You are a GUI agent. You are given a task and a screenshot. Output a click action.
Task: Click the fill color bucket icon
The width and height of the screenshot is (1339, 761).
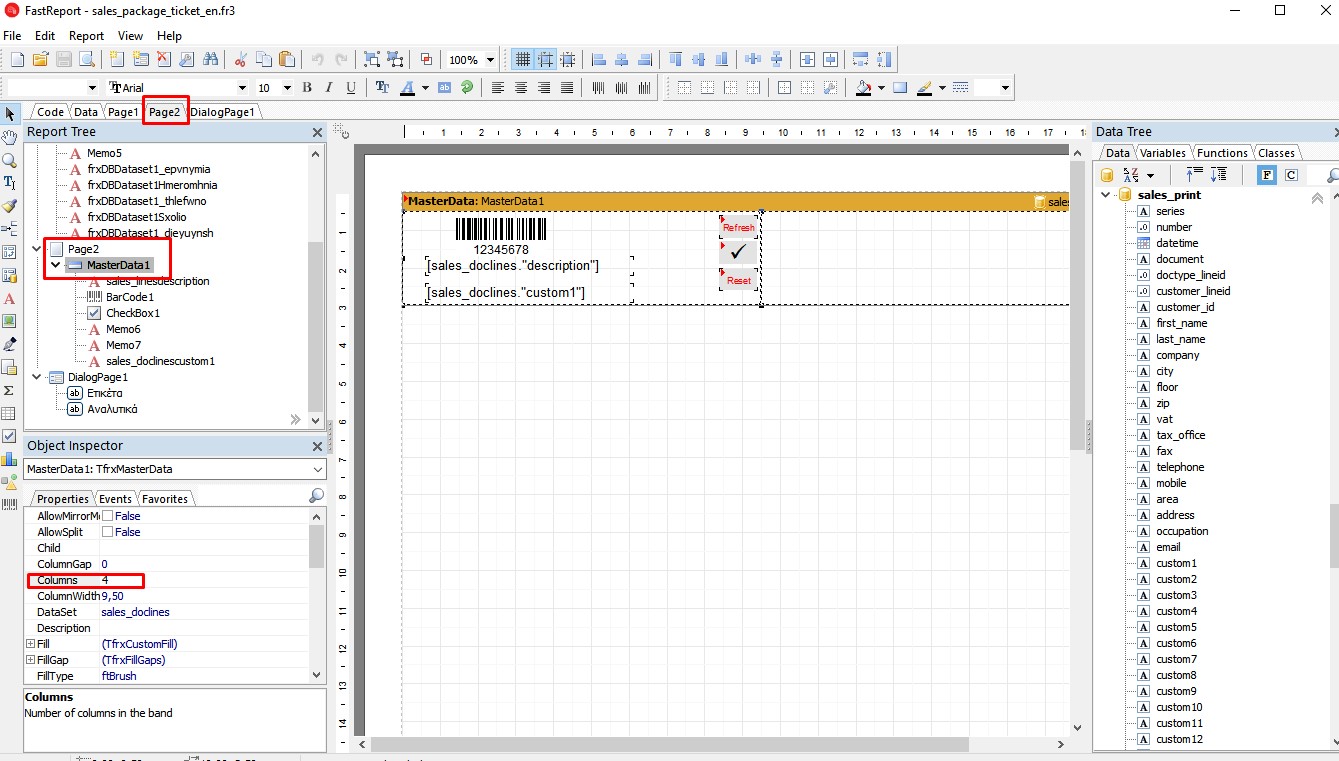pyautogui.click(x=864, y=88)
